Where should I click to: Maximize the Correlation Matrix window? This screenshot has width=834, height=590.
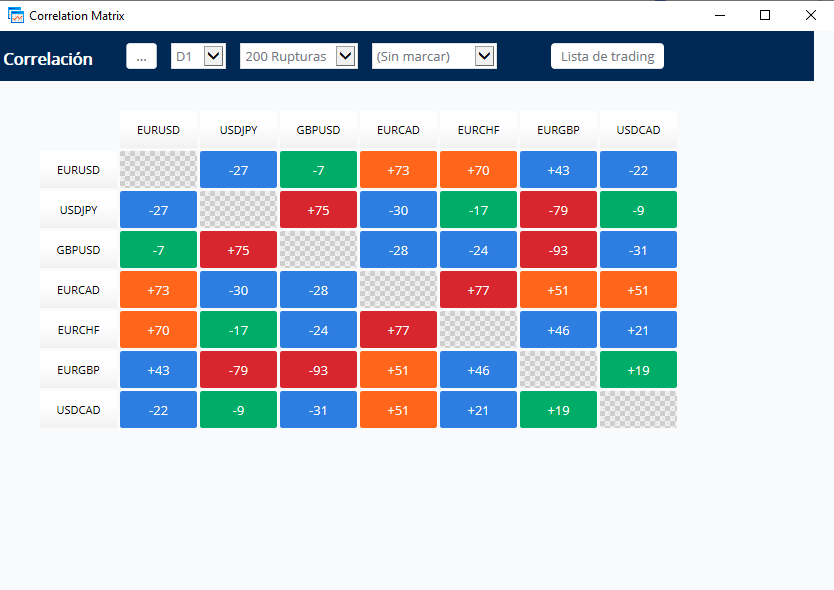(x=765, y=15)
